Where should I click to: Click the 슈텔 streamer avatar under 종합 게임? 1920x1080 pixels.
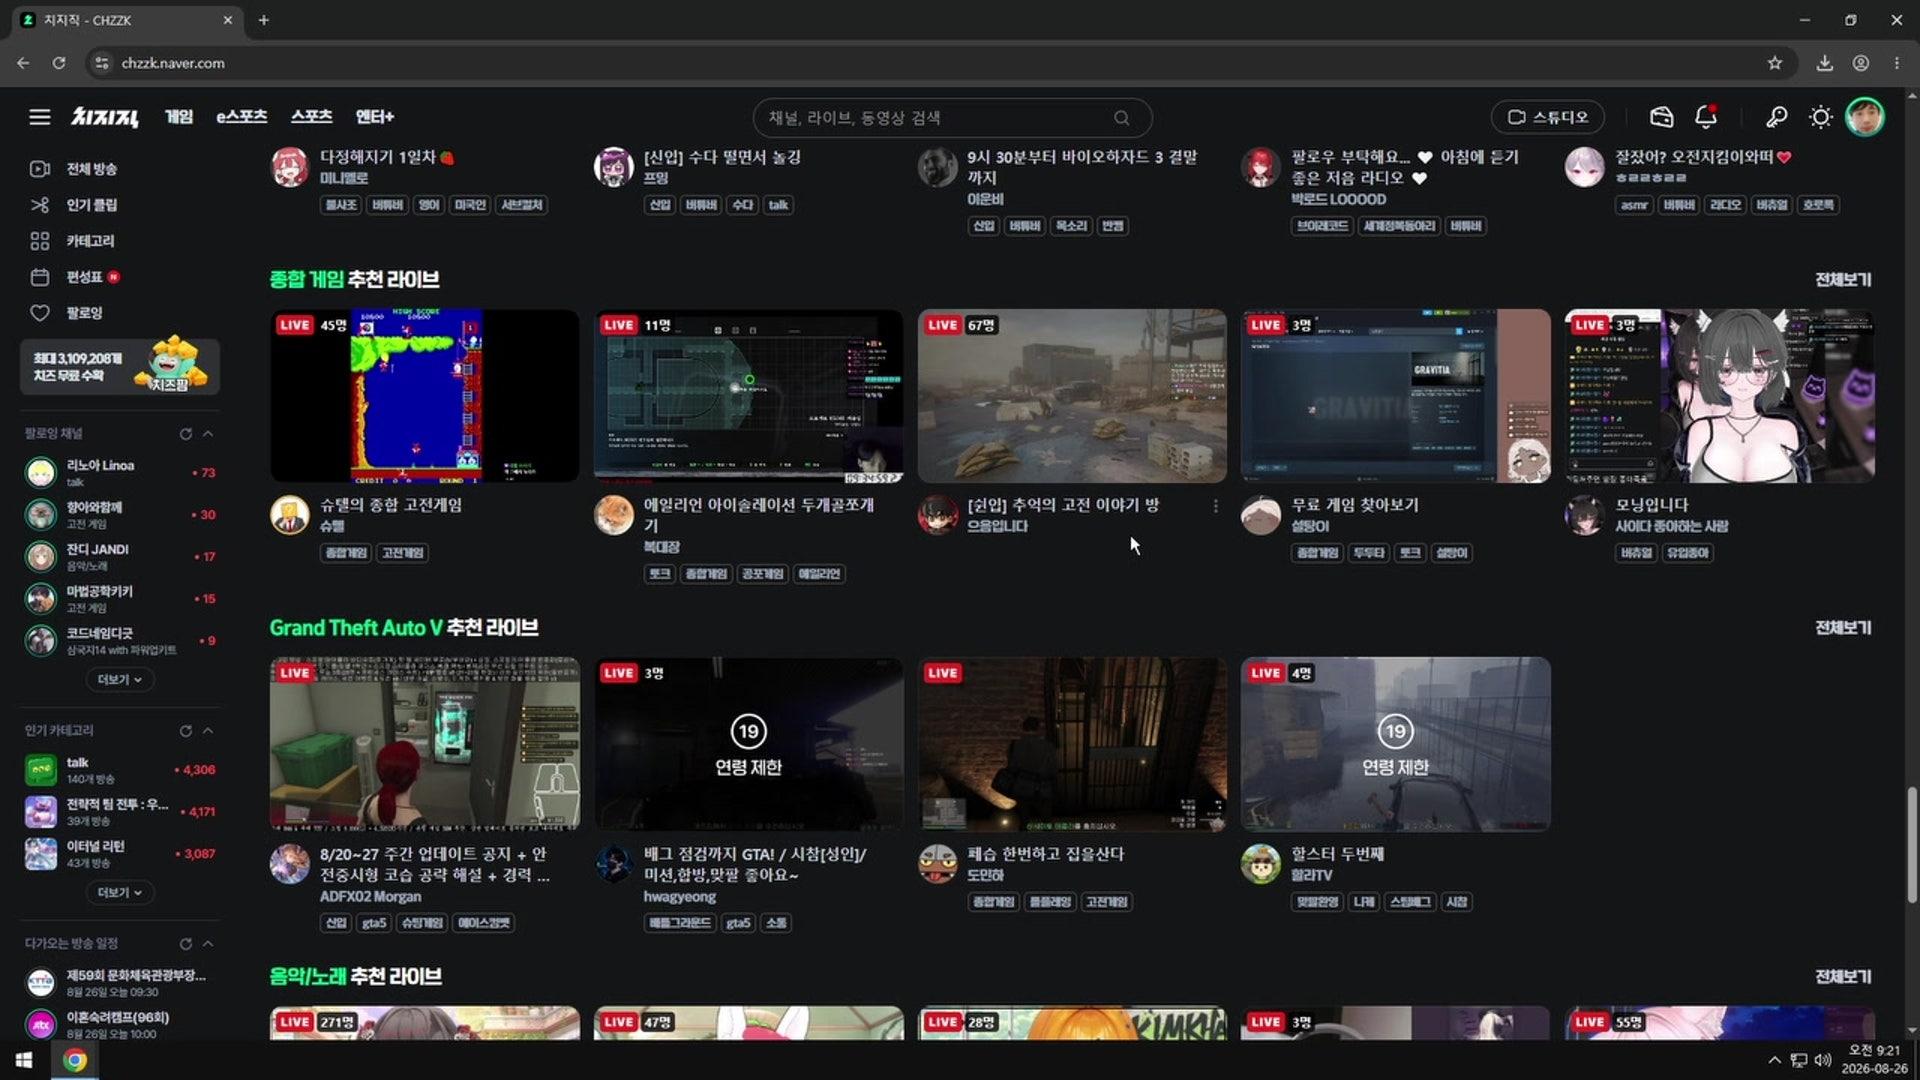tap(290, 515)
